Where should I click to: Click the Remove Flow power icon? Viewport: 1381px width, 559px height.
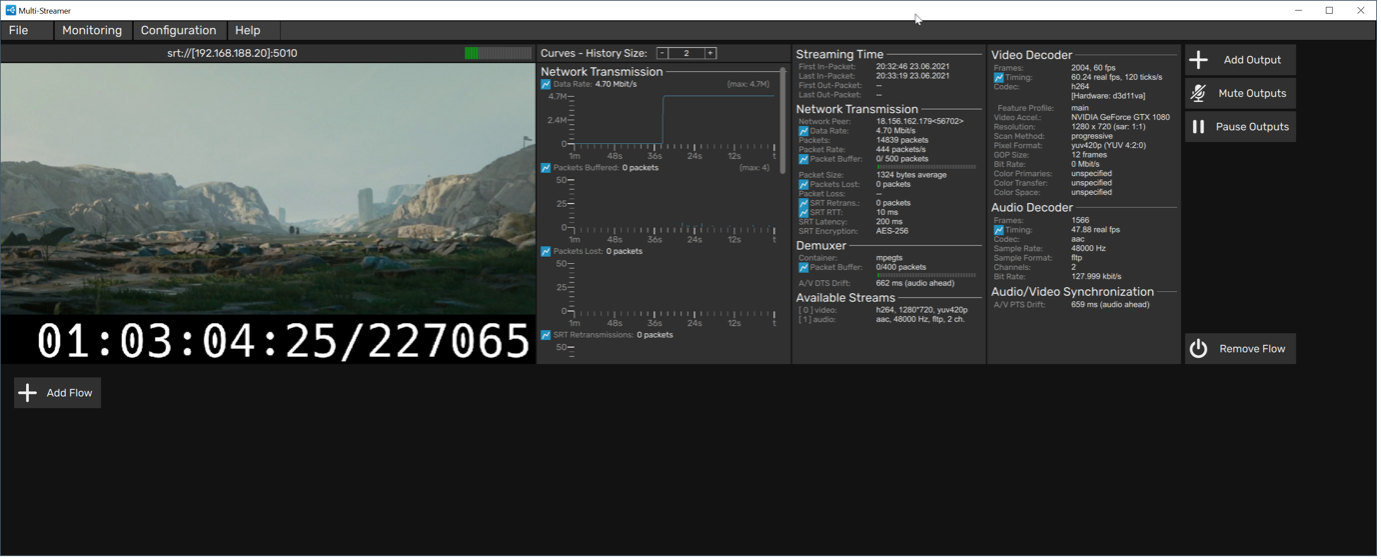click(1199, 349)
